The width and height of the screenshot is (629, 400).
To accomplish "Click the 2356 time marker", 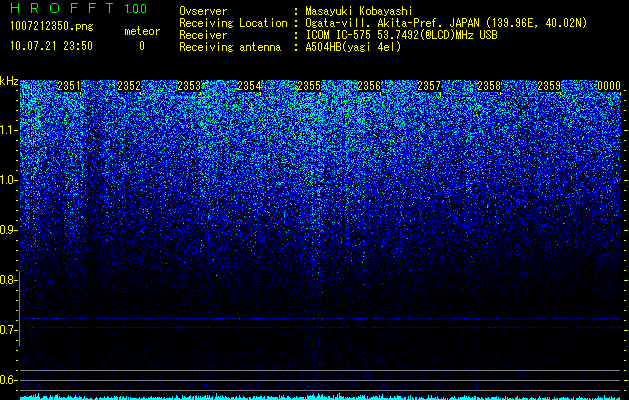I will pos(369,86).
